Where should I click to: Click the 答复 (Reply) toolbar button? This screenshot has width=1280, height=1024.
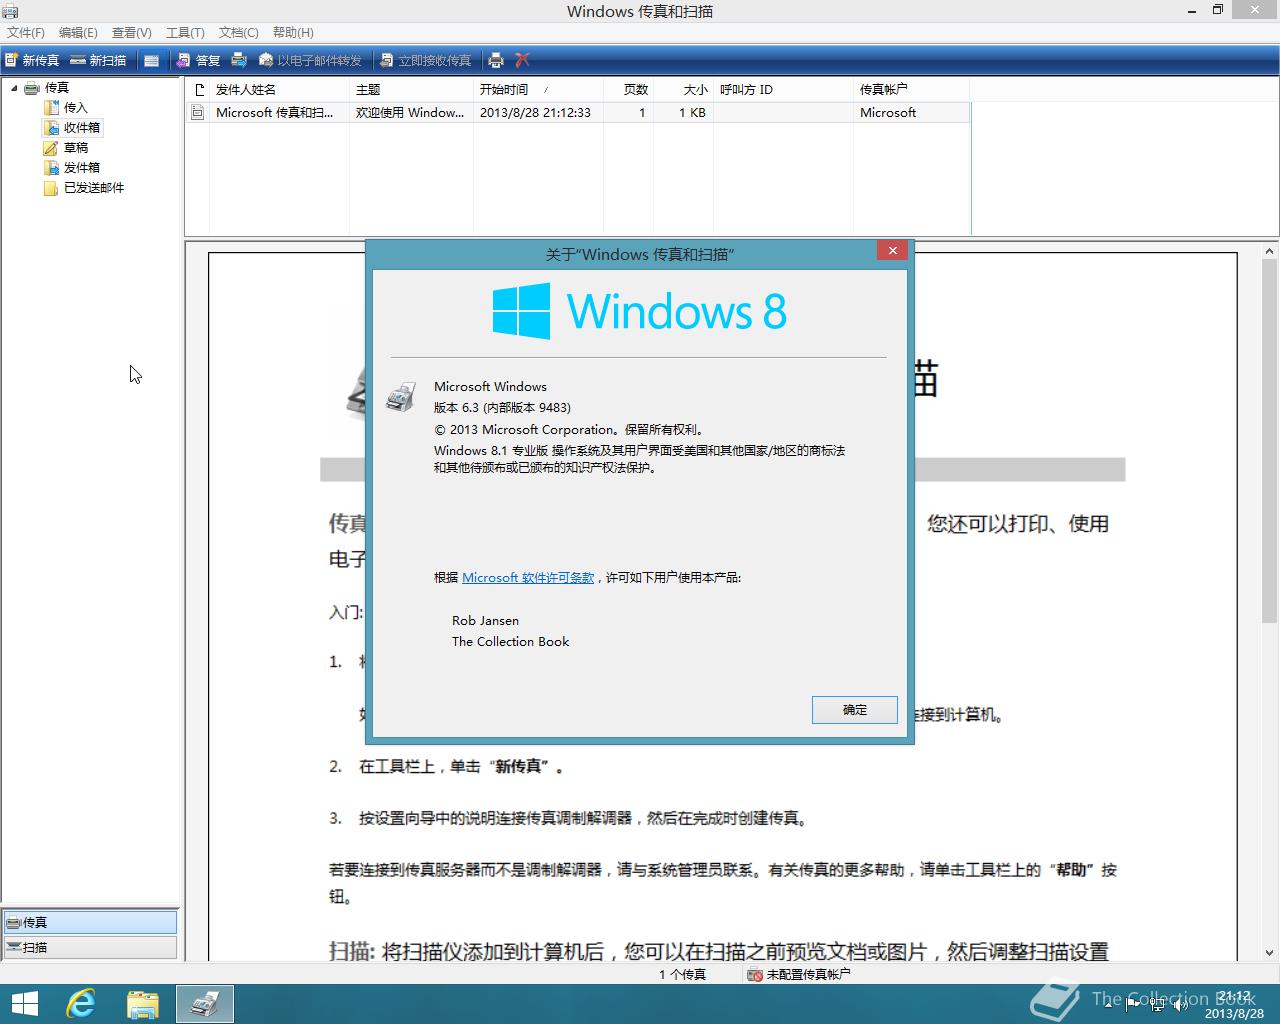click(x=198, y=60)
